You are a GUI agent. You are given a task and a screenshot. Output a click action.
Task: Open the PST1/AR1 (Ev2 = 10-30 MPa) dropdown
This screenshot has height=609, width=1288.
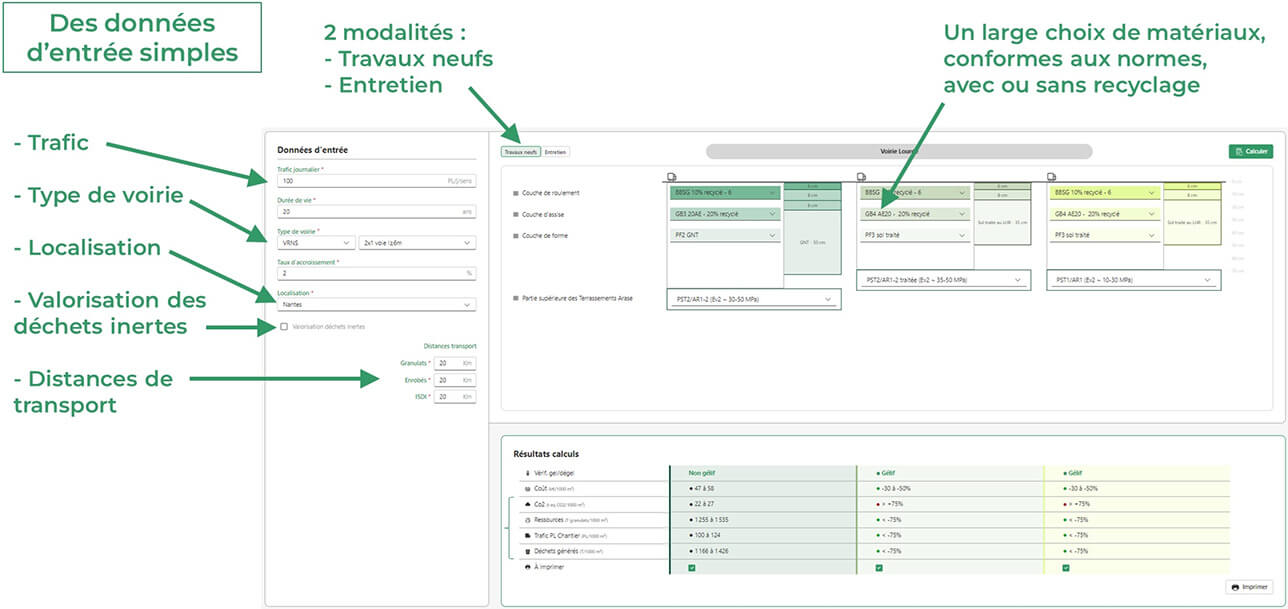1134,280
